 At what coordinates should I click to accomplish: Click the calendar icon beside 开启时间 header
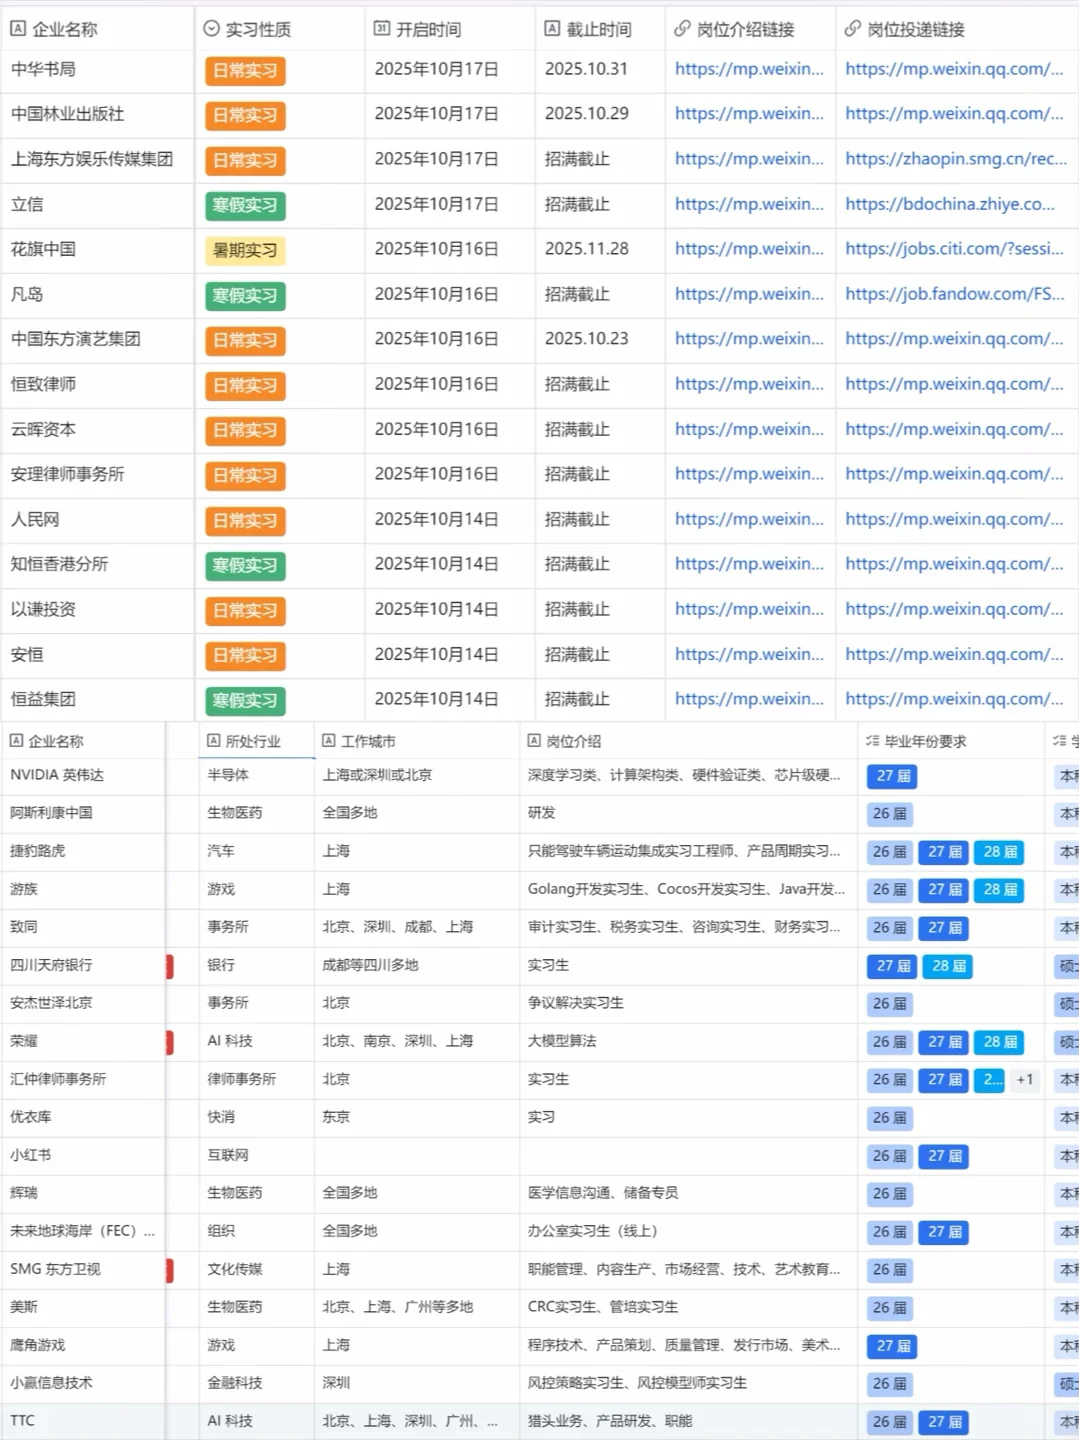[381, 29]
